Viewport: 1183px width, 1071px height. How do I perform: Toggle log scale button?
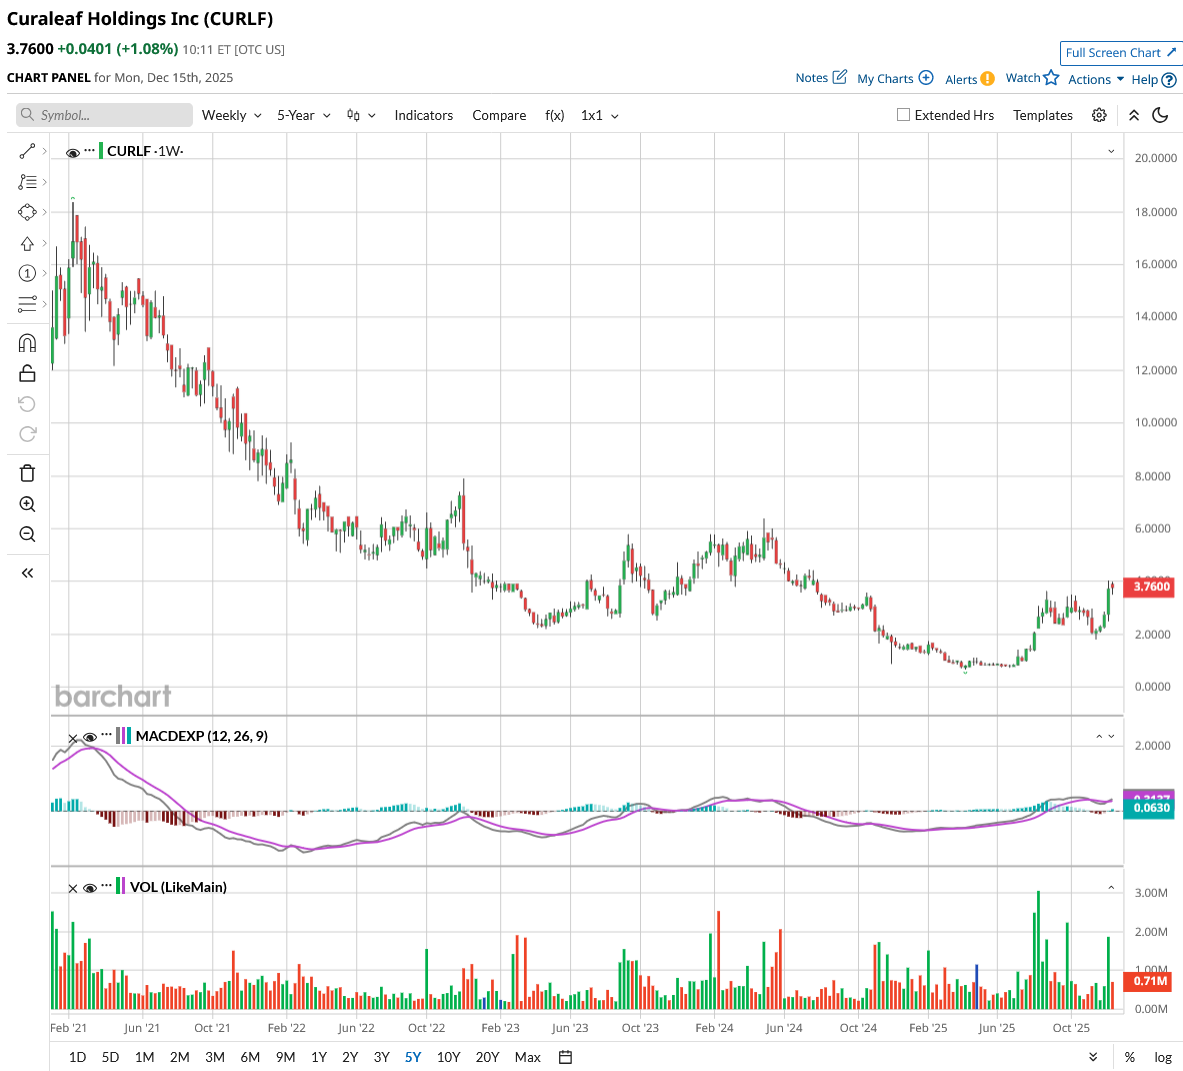point(1163,1057)
